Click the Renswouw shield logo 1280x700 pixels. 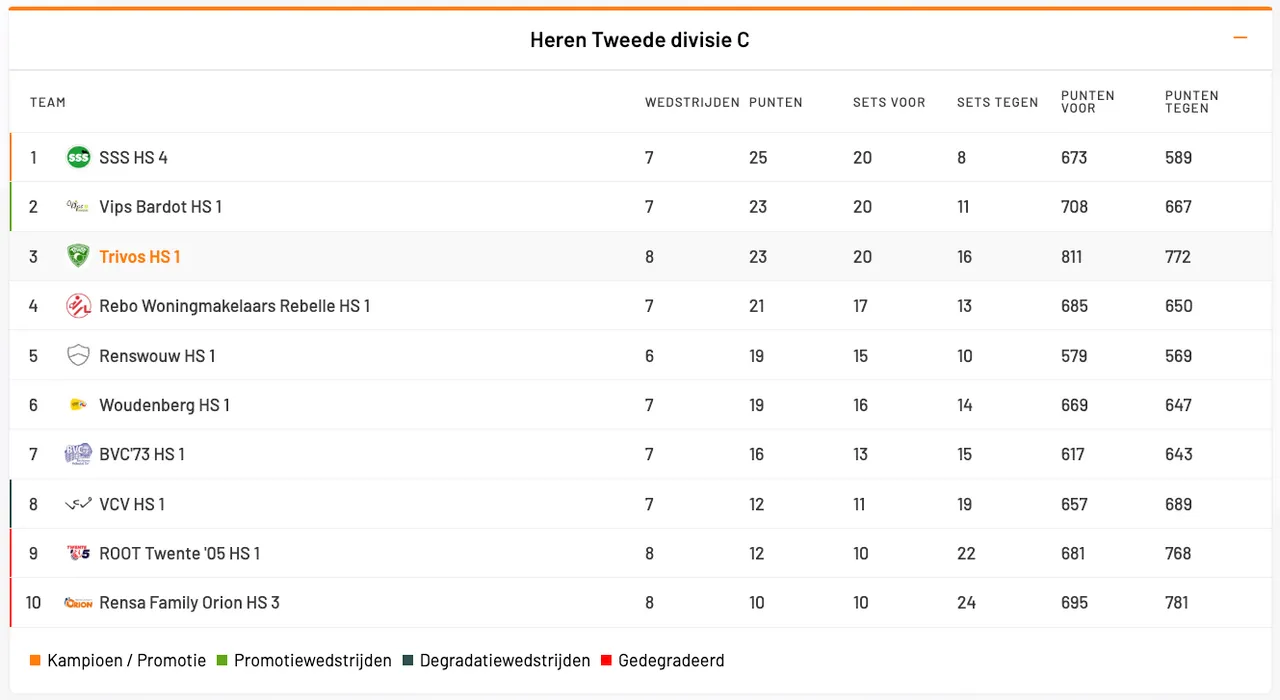(78, 355)
